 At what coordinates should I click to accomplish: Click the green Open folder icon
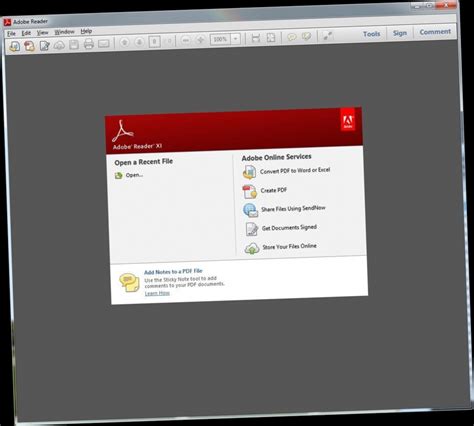119,176
